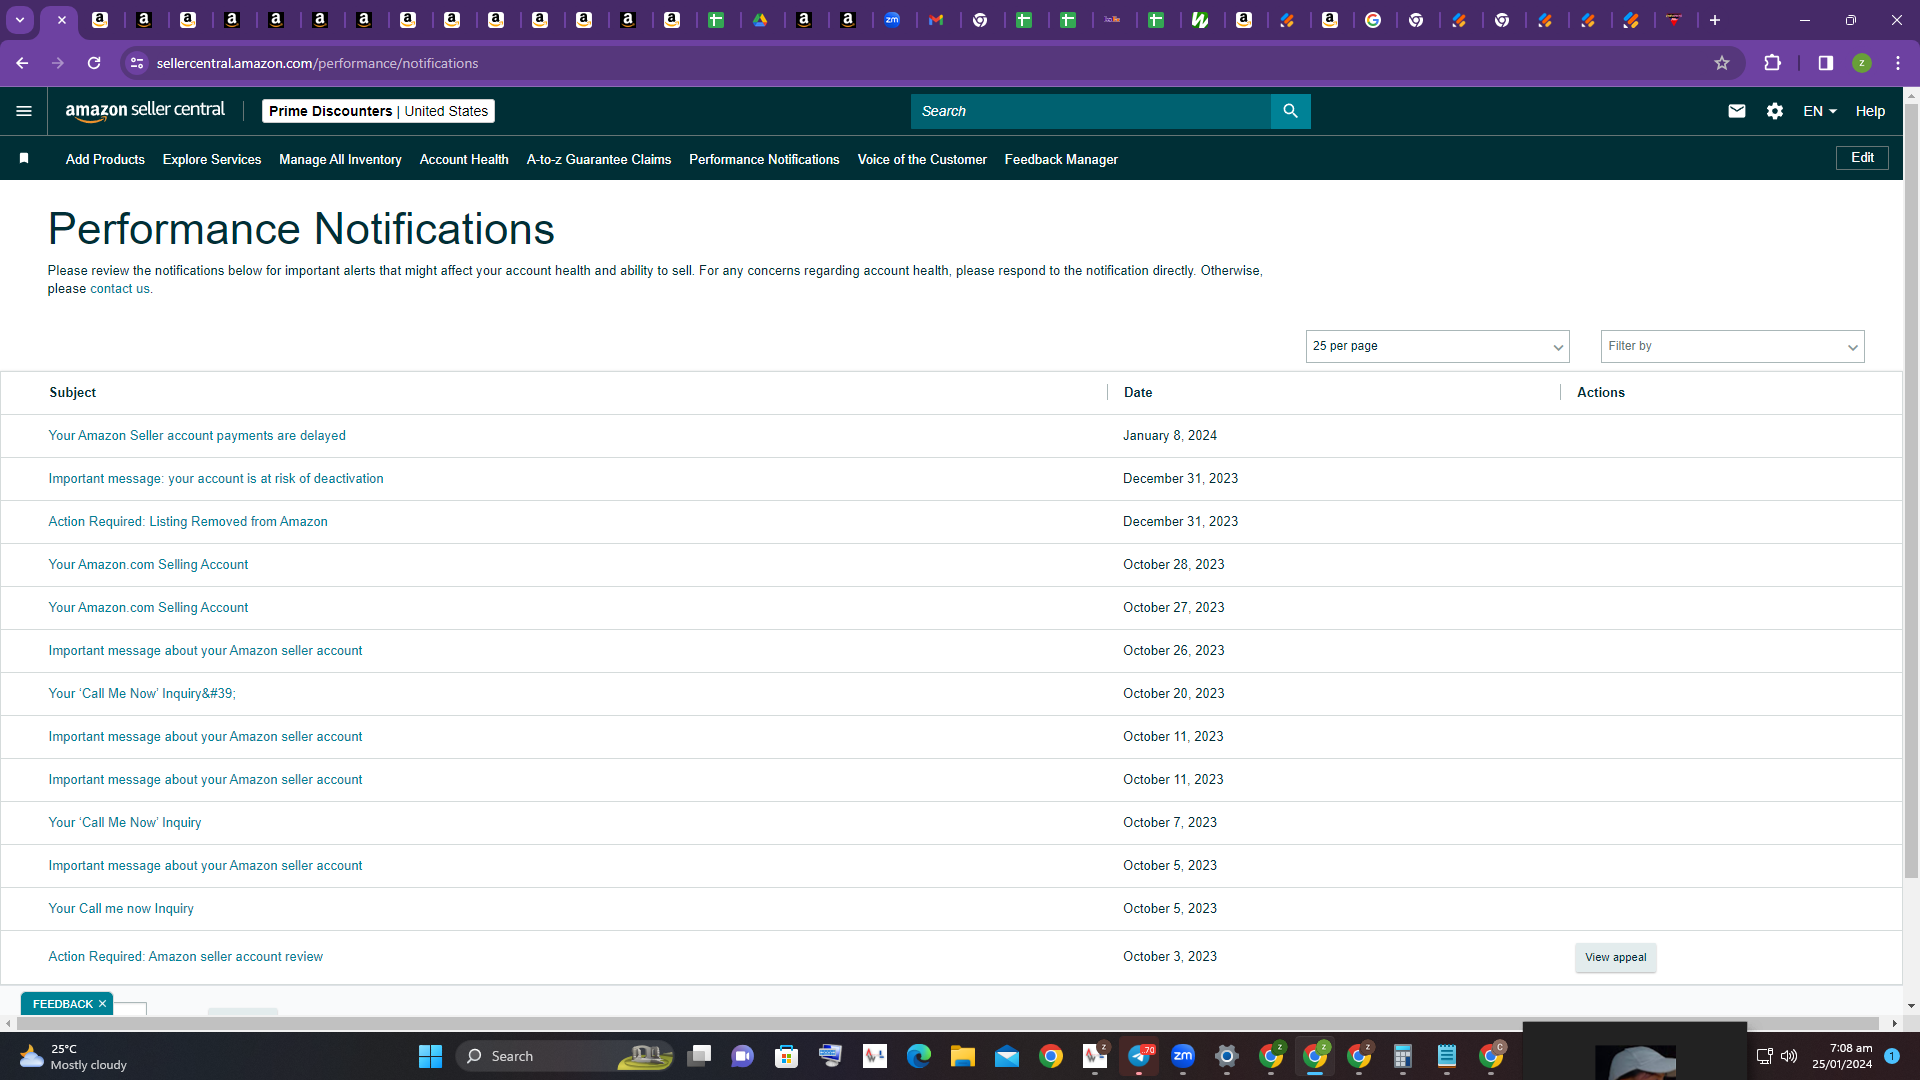Click the magnifier search button
Viewport: 1920px width, 1080px height.
[1290, 111]
